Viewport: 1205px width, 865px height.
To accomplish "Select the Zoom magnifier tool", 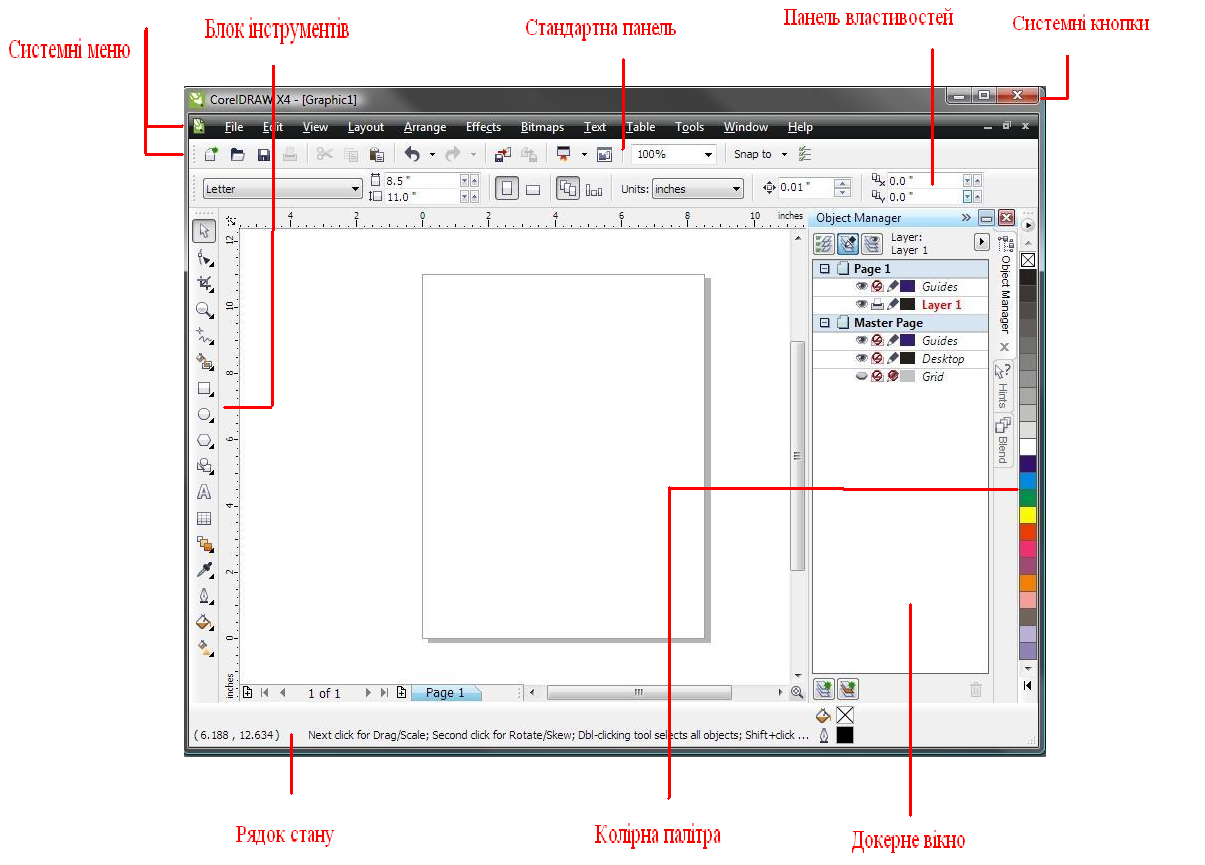I will click(204, 309).
